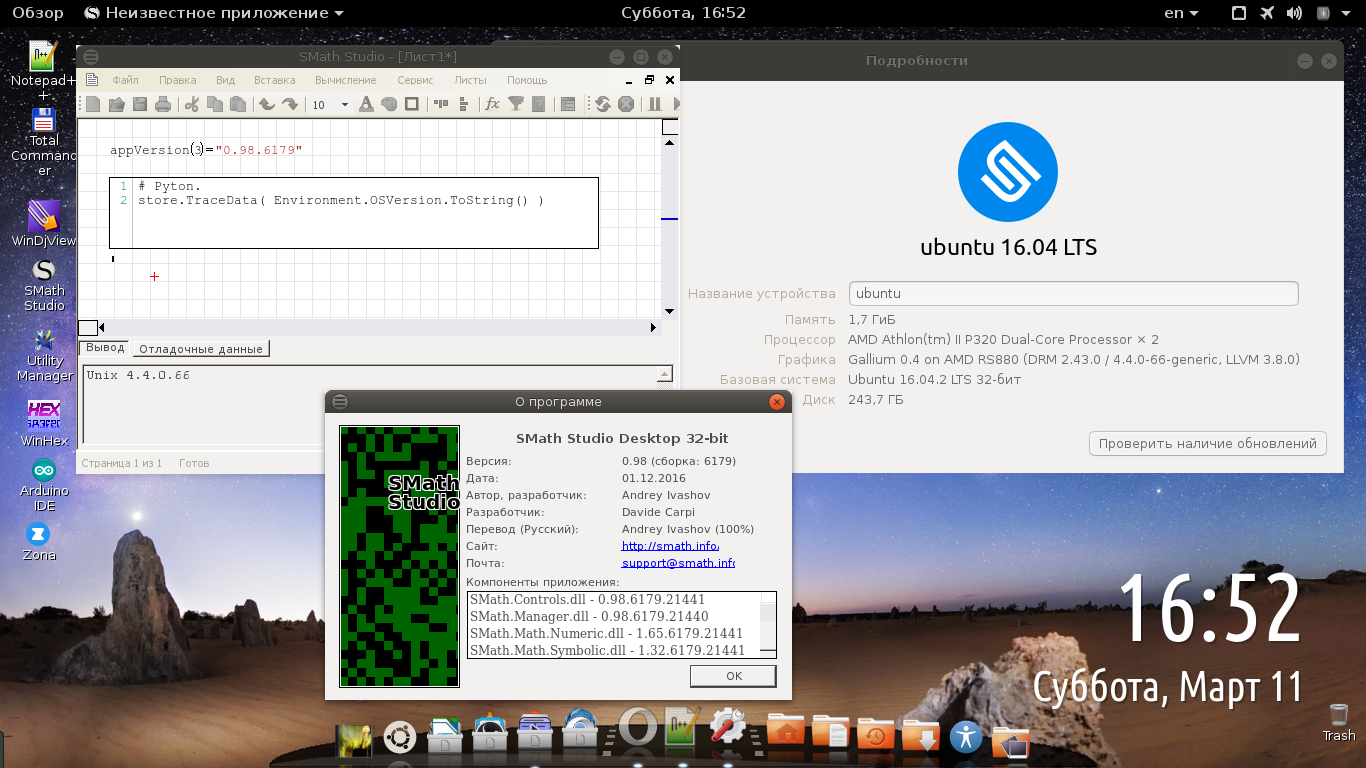
Task: Click the components list scrollbar
Action: click(767, 624)
